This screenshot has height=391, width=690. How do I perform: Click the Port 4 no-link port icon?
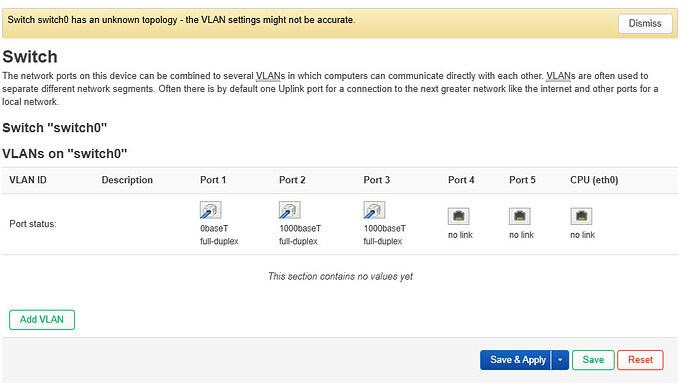point(459,216)
